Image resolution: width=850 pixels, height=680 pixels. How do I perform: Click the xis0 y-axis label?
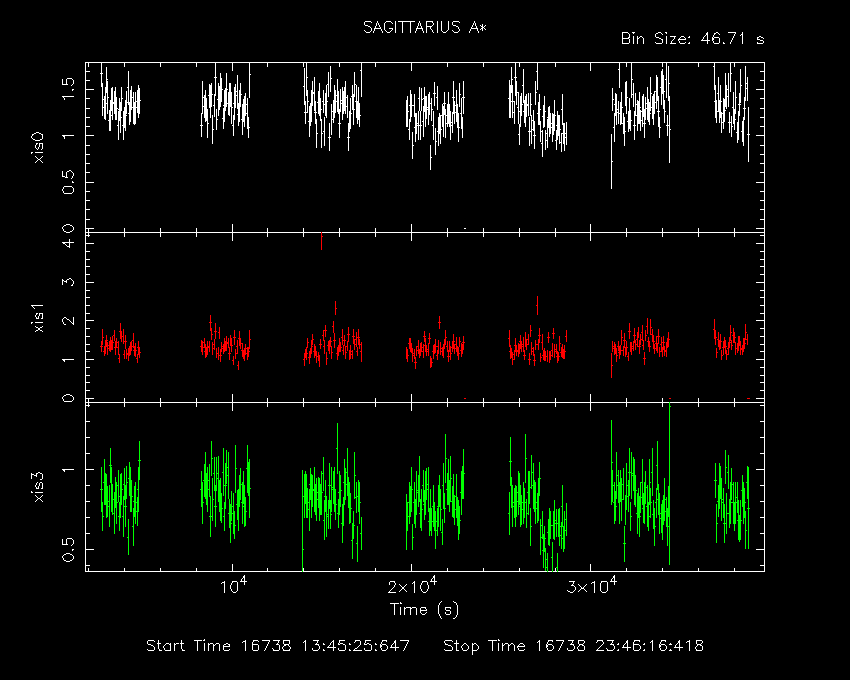pyautogui.click(x=38, y=148)
